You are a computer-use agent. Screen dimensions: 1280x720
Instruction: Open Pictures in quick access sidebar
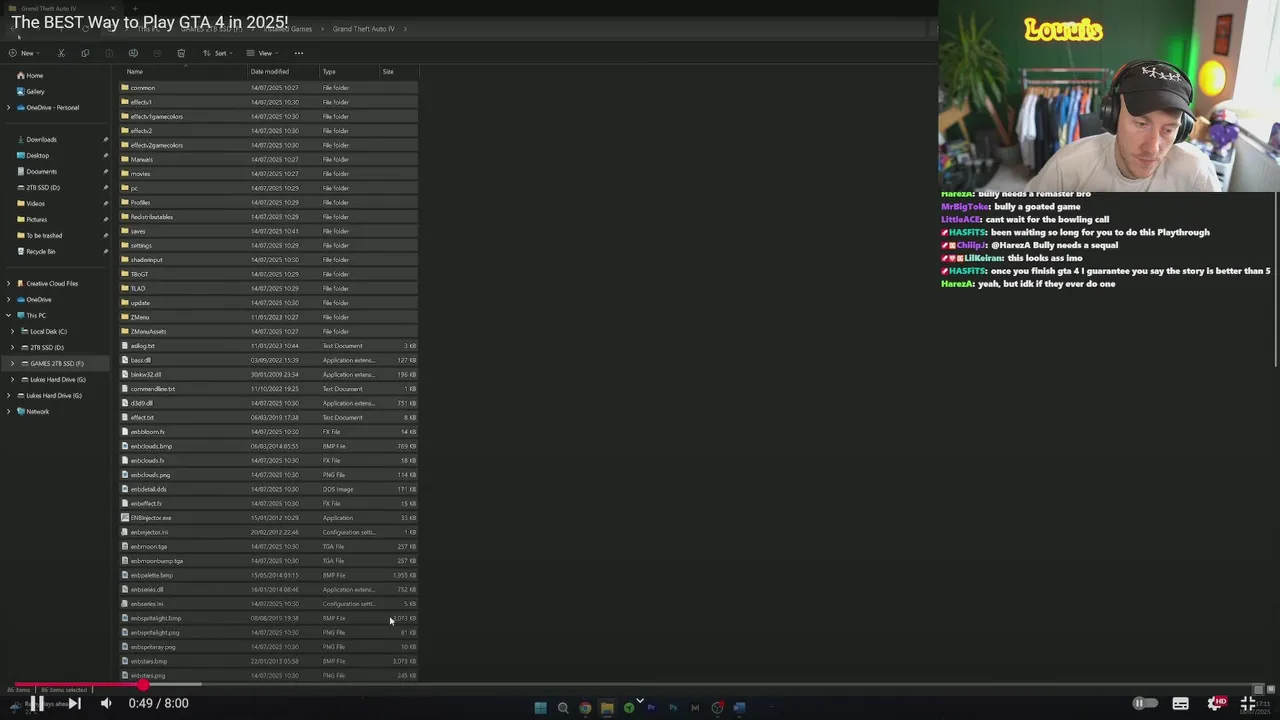[36, 219]
